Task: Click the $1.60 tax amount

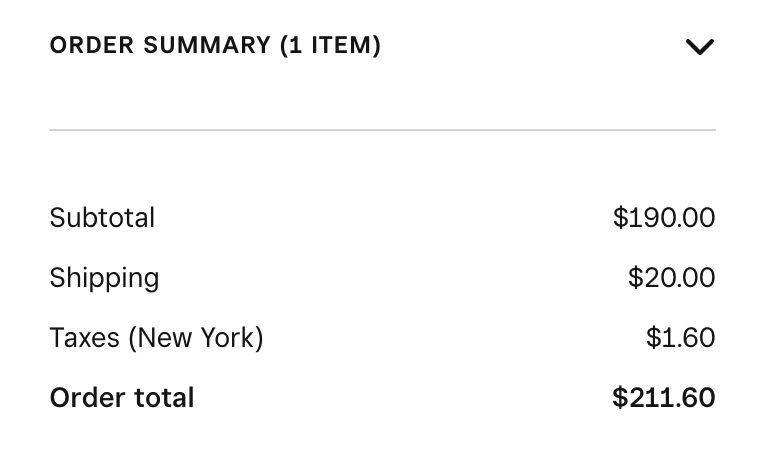Action: pyautogui.click(x=680, y=337)
